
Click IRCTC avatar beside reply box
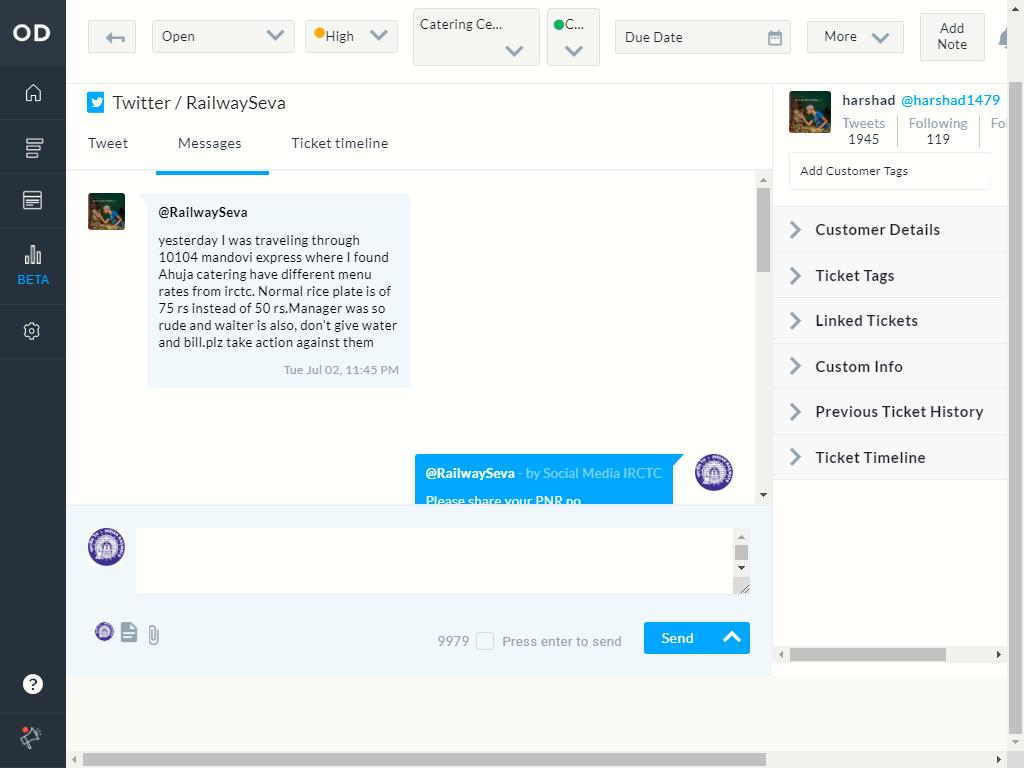[106, 547]
